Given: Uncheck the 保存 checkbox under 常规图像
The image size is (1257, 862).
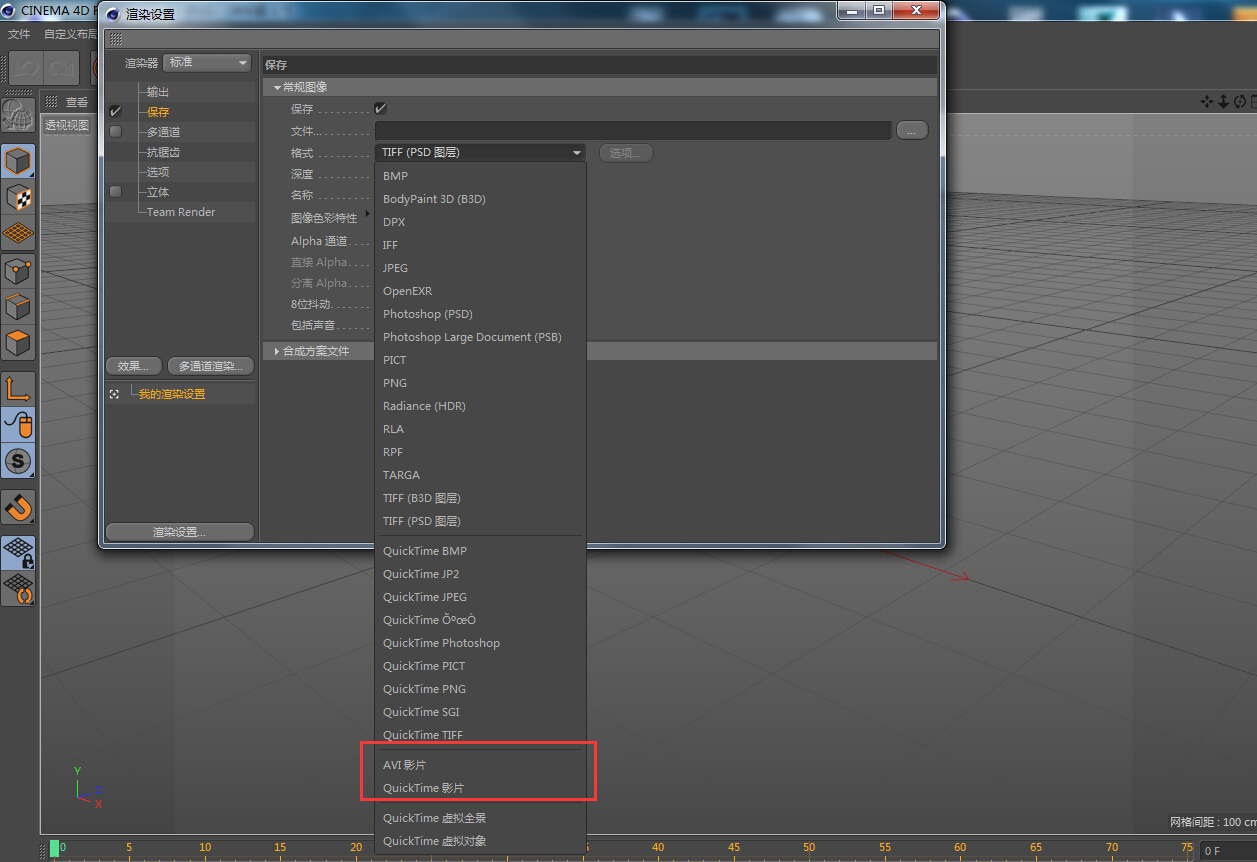Looking at the screenshot, I should (380, 108).
